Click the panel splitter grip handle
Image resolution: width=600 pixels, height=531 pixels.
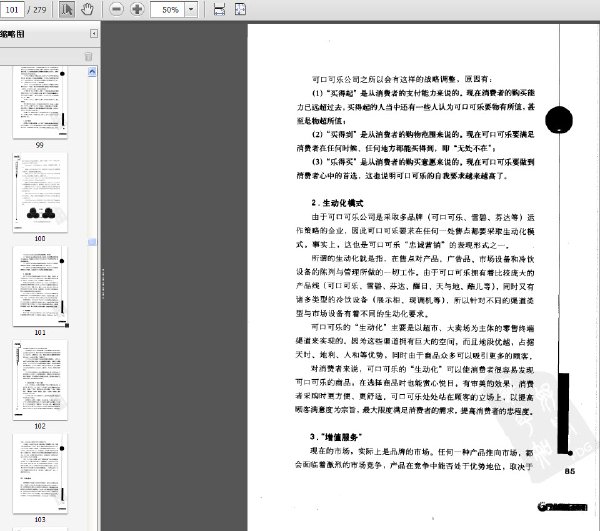click(x=103, y=283)
